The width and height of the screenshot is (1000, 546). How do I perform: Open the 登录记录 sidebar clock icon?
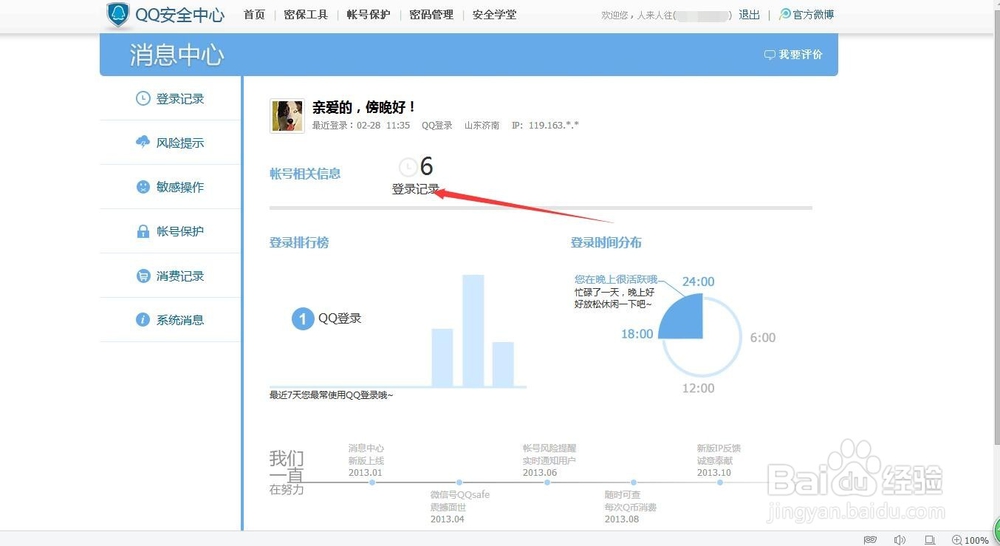(143, 98)
